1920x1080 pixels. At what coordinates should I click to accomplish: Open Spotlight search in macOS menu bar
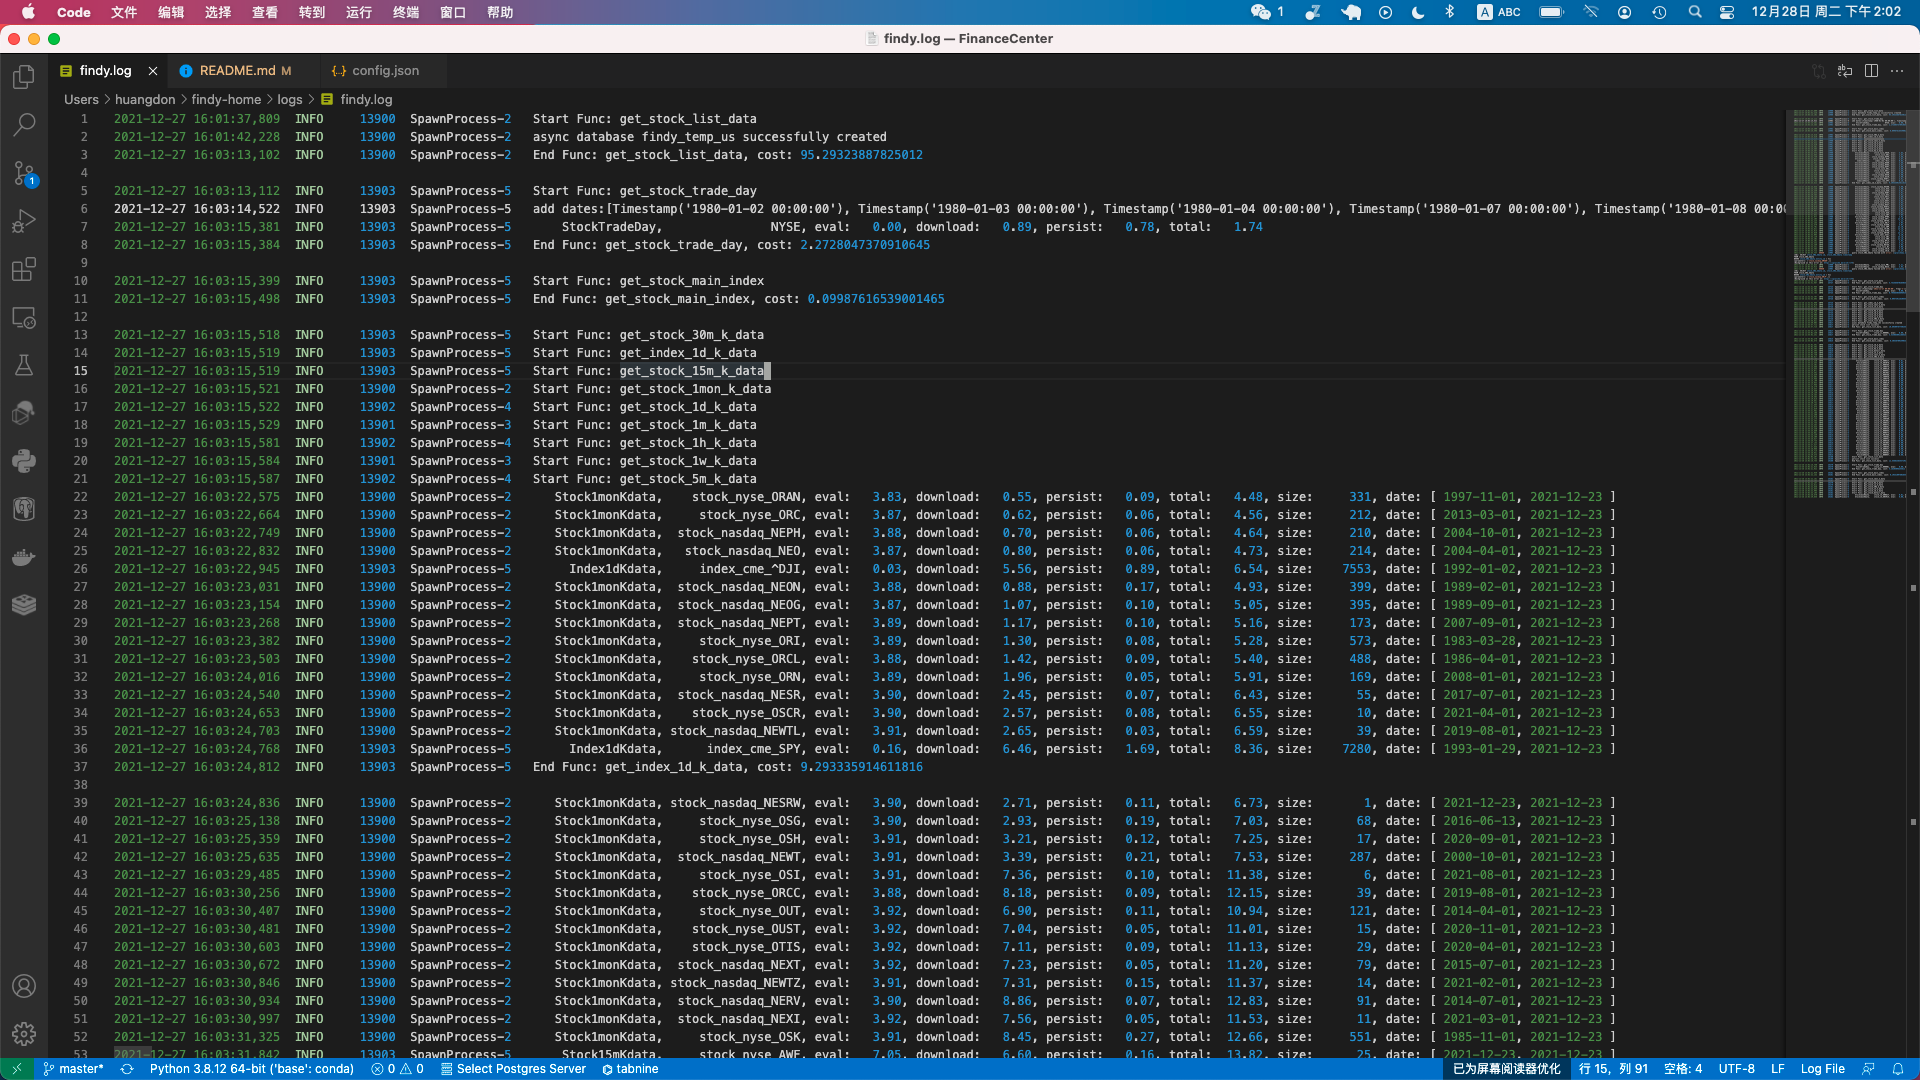[x=1695, y=12]
